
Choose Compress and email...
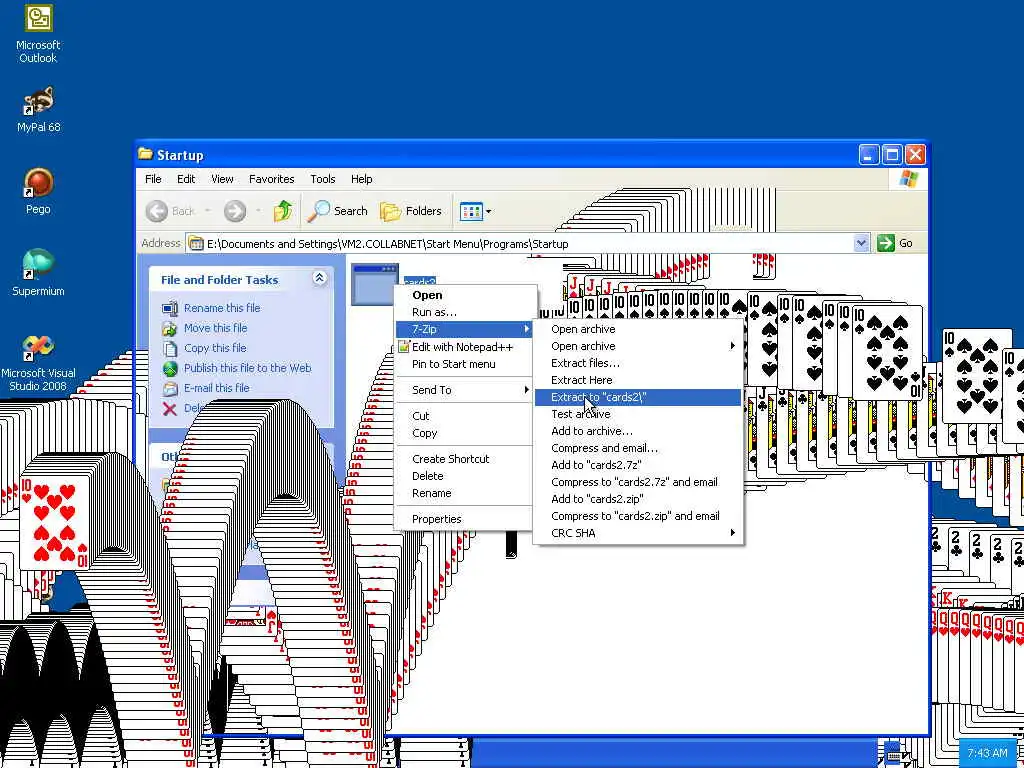pos(638,448)
